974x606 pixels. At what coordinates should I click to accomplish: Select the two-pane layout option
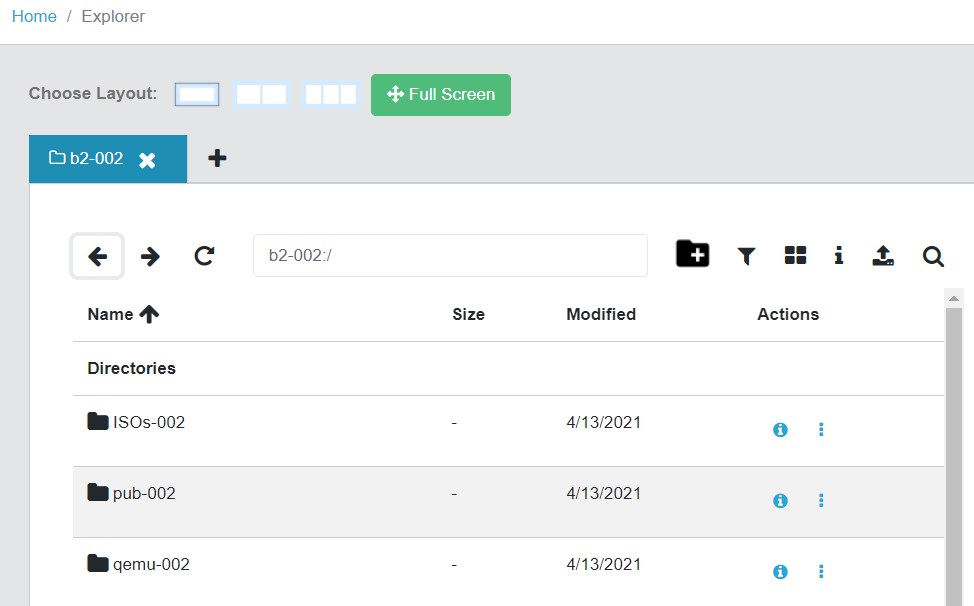pyautogui.click(x=262, y=95)
